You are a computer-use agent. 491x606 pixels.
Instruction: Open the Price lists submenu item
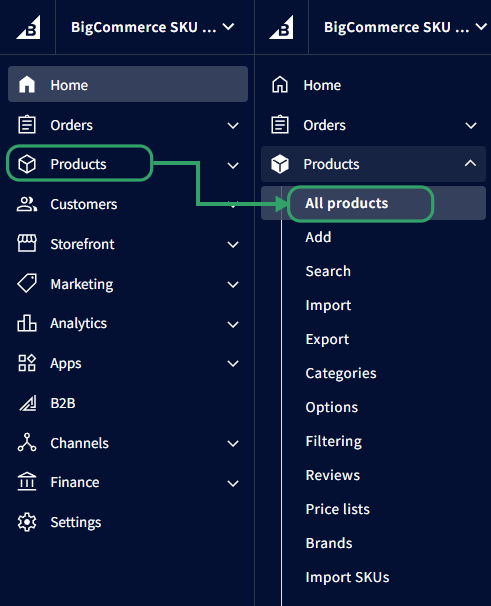338,509
